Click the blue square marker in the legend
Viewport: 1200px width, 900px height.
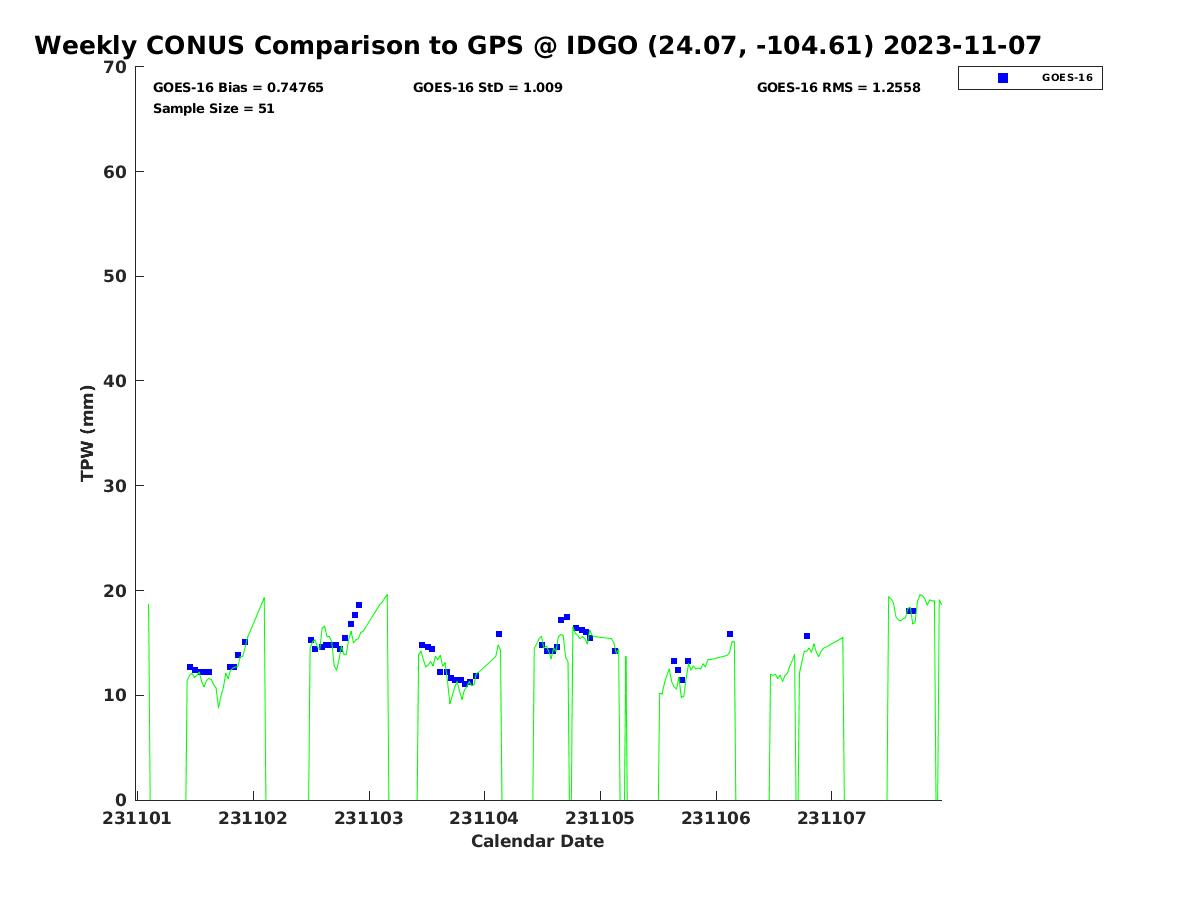(x=1003, y=78)
